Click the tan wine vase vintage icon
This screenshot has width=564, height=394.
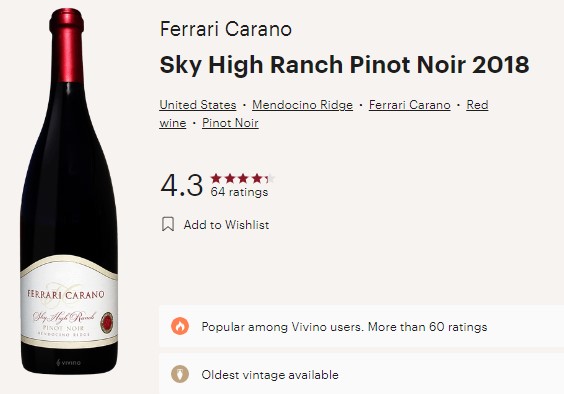click(x=180, y=374)
